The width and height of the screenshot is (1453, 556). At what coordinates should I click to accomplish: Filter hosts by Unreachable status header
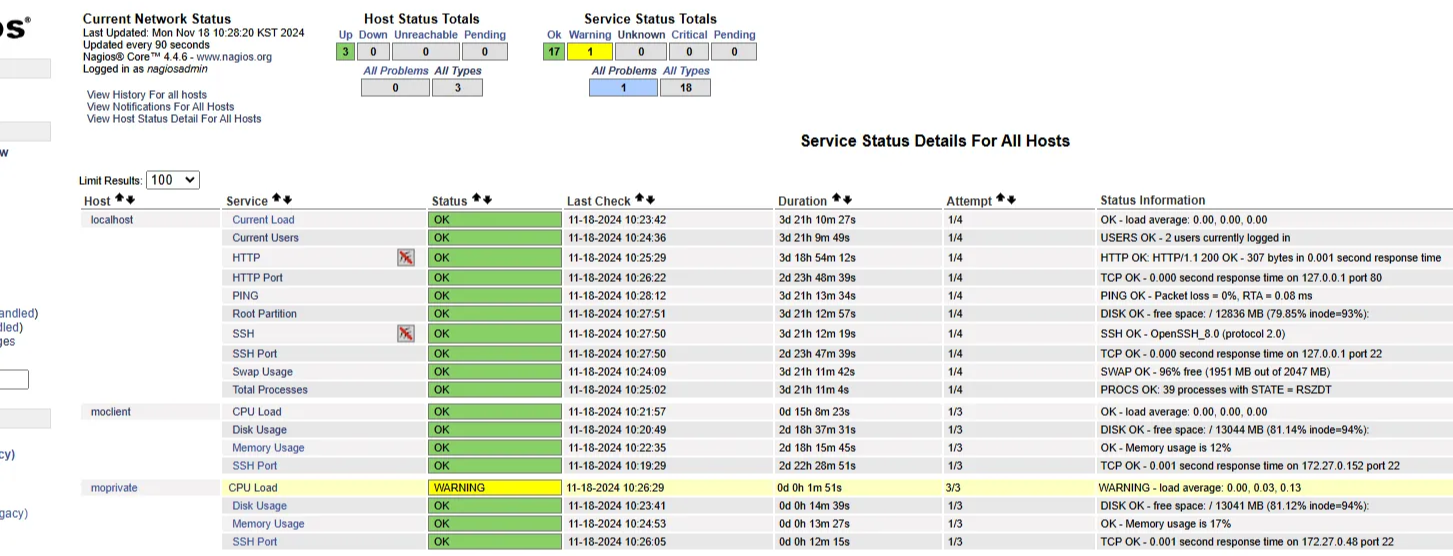[426, 35]
